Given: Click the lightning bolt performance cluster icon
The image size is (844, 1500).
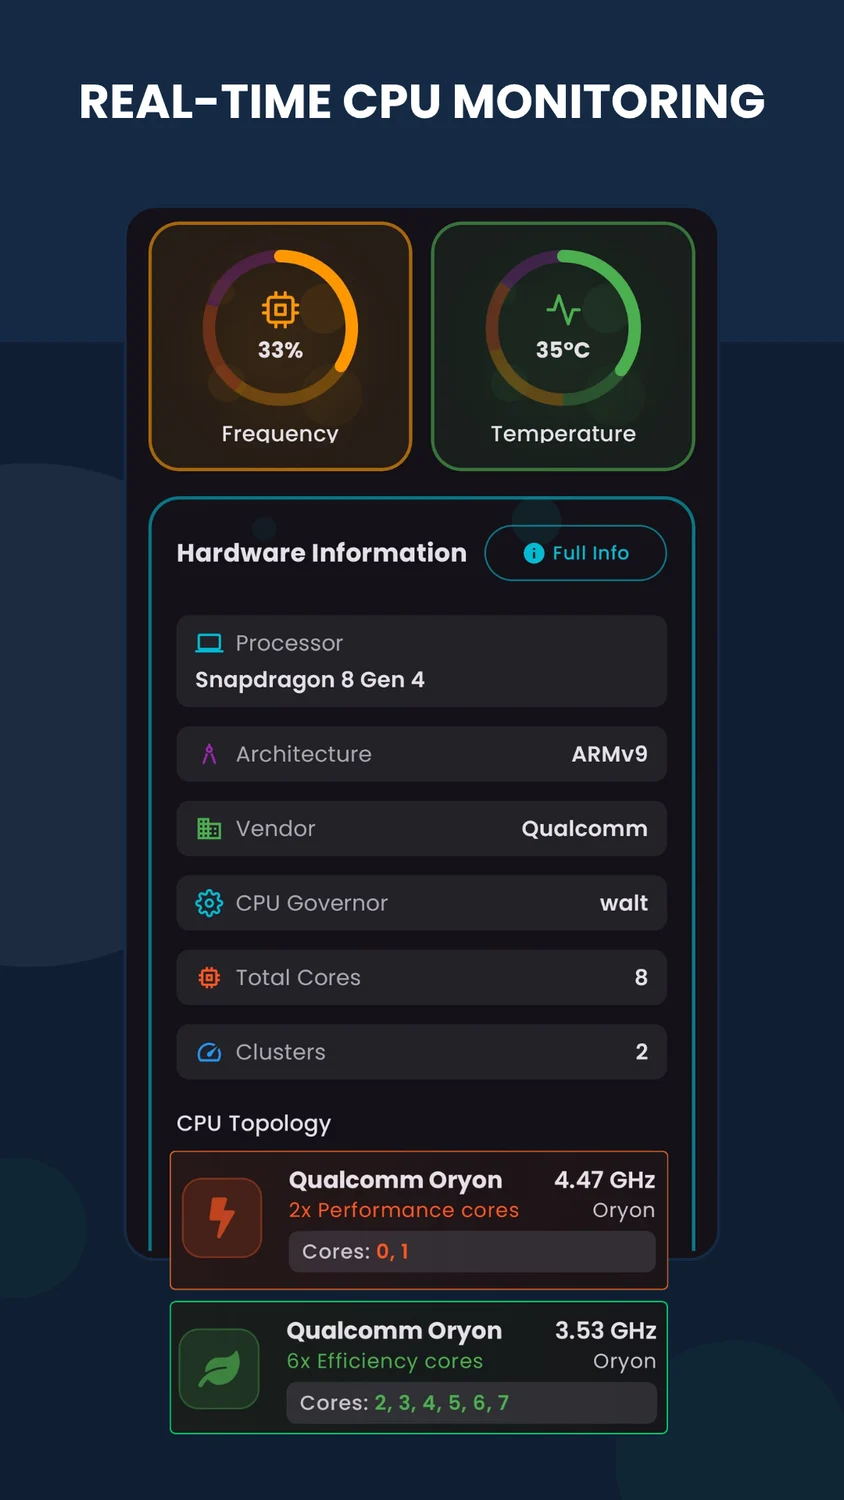Looking at the screenshot, I should coord(222,1218).
